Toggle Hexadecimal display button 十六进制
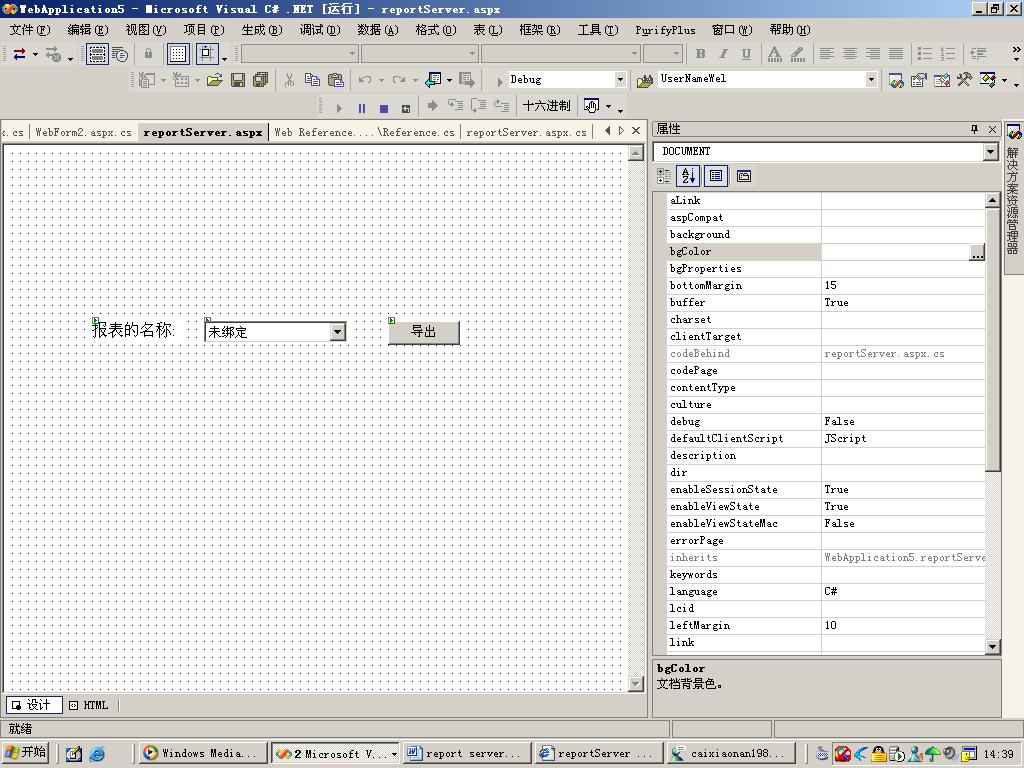 tap(546, 106)
